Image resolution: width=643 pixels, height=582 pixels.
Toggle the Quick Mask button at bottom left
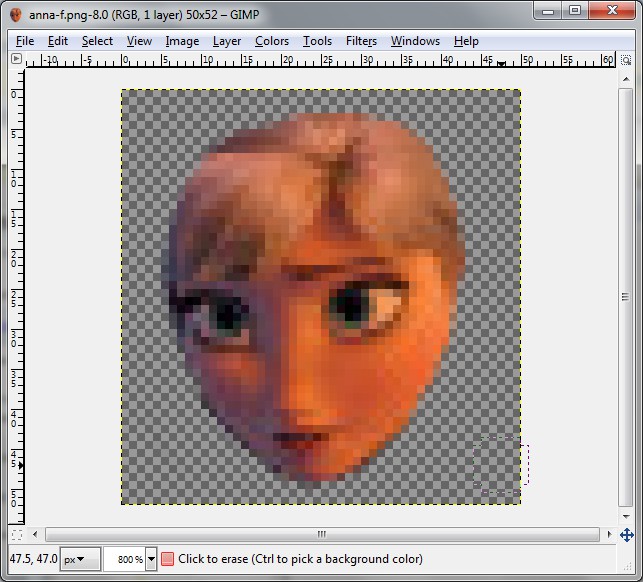coord(16,534)
